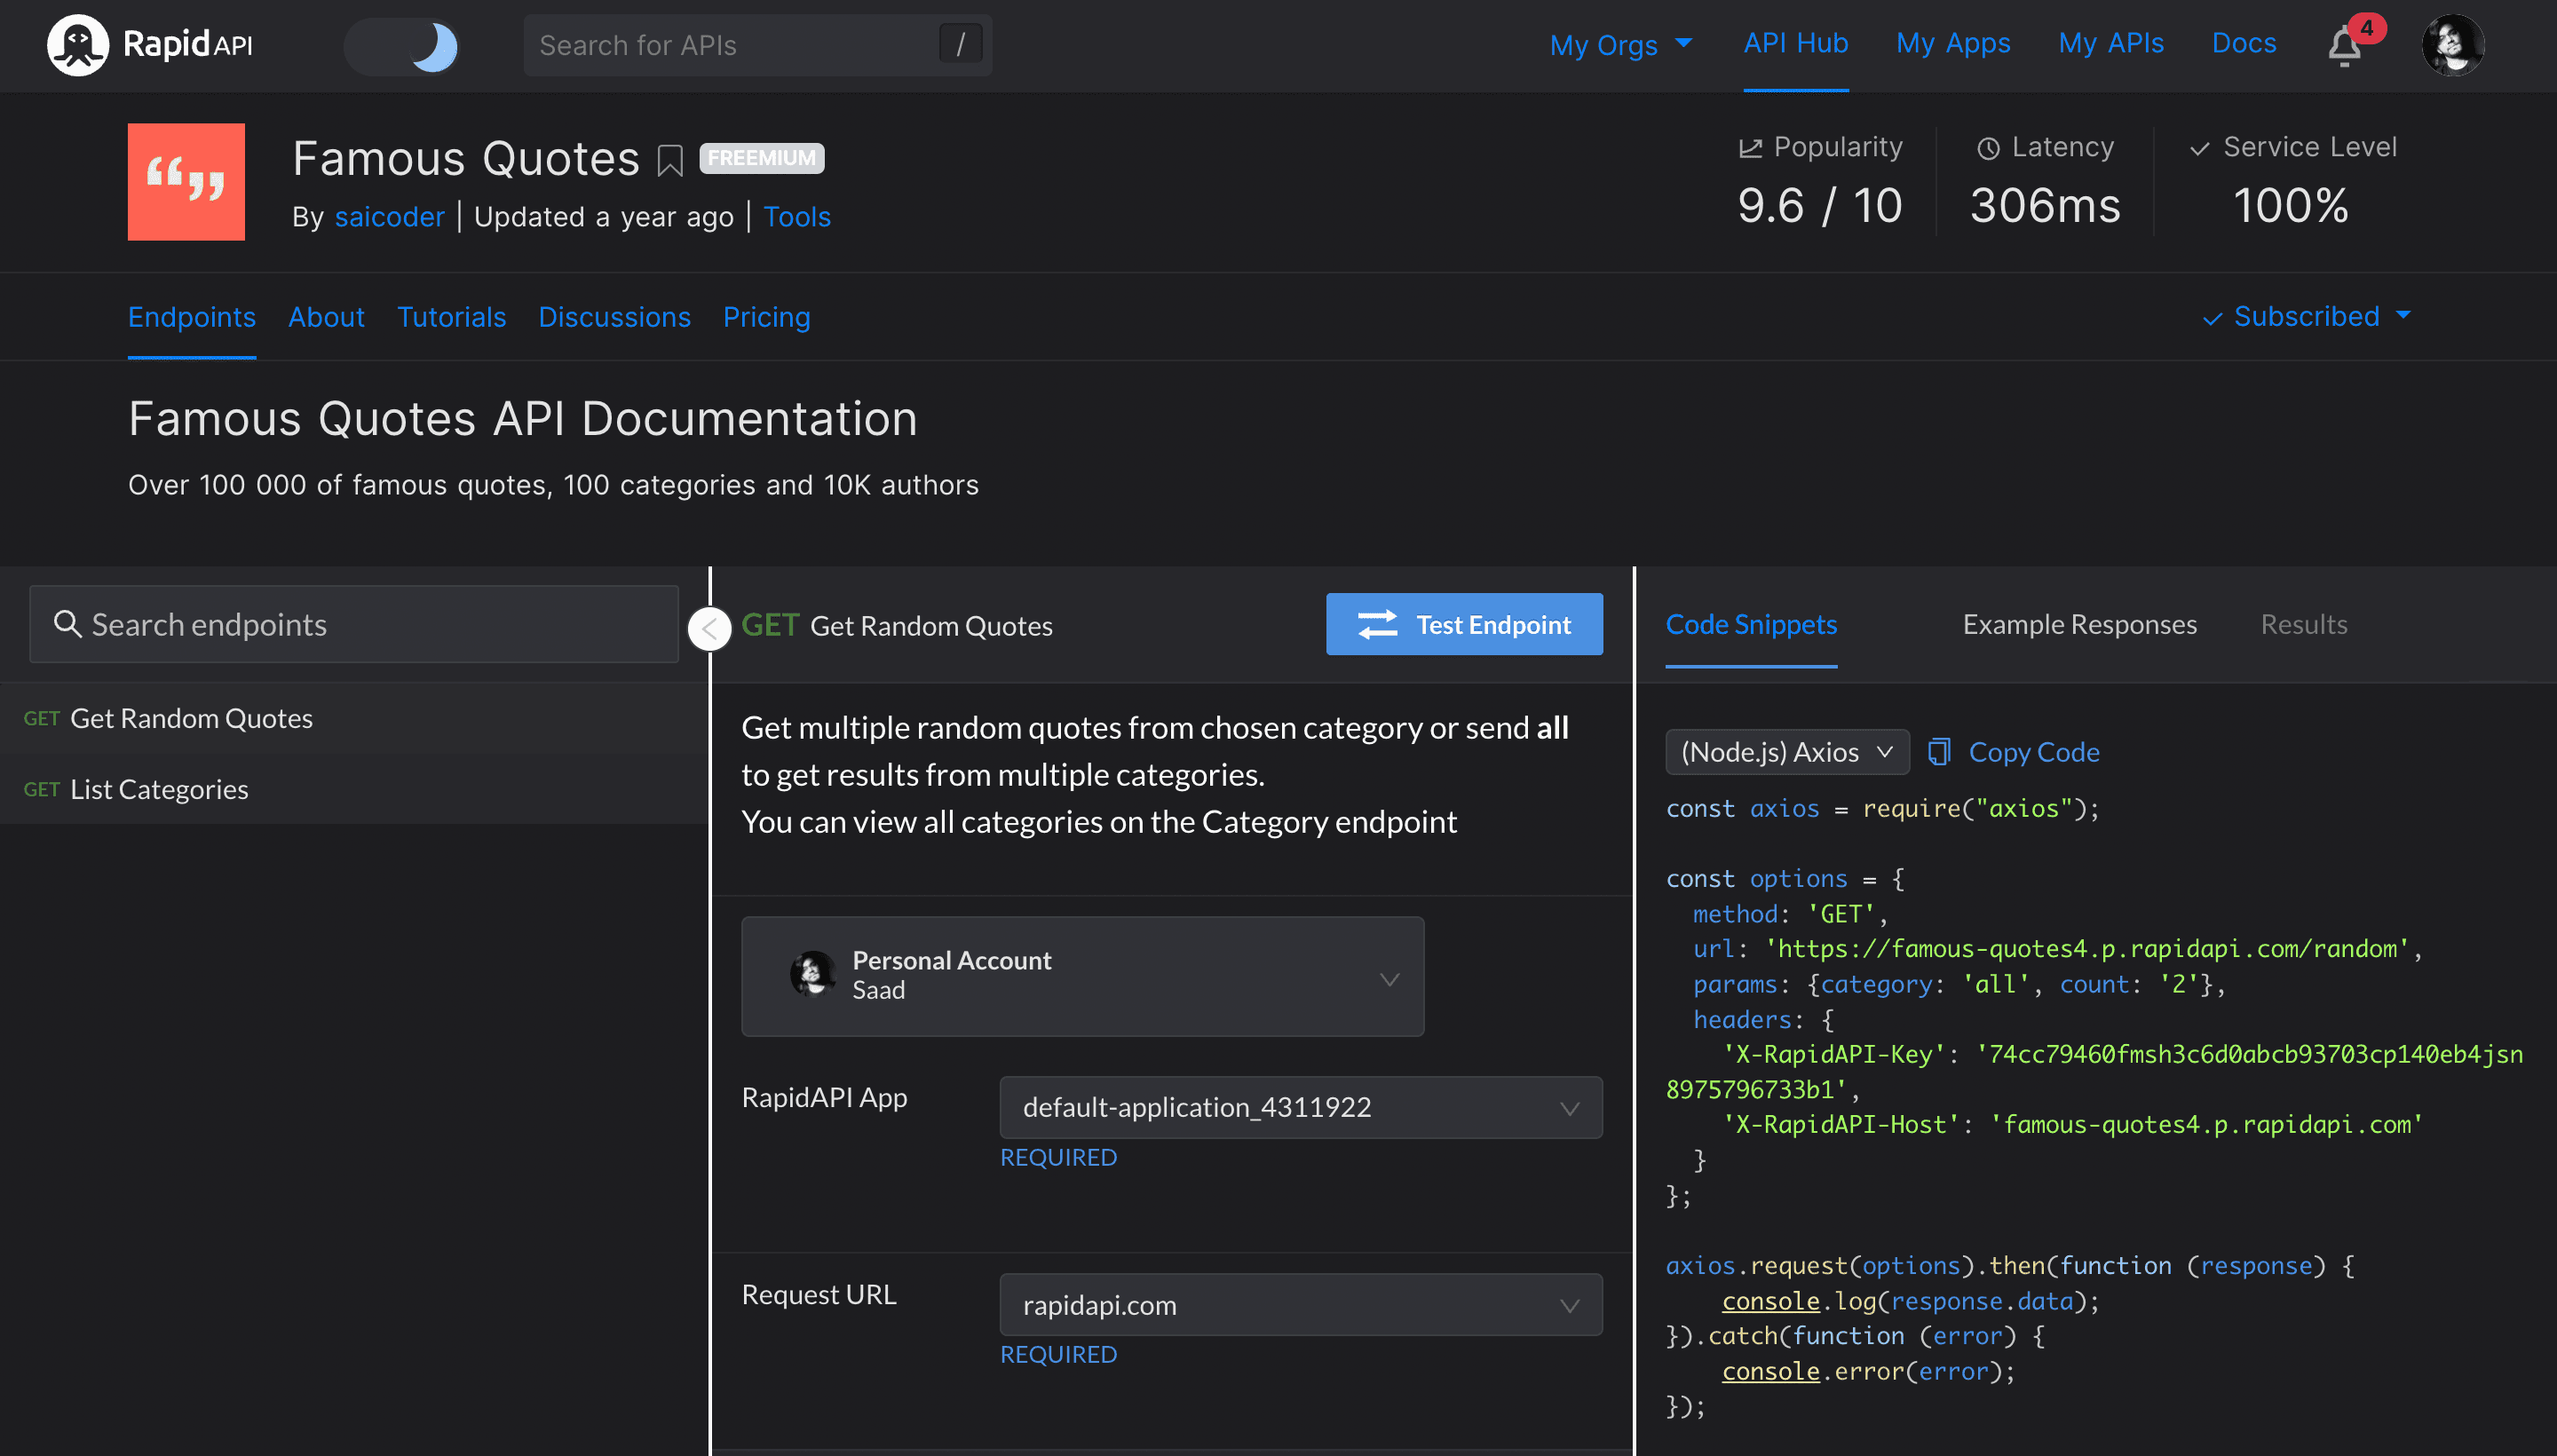Switch to the Tutorials tab
The width and height of the screenshot is (2557, 1456).
coord(451,317)
